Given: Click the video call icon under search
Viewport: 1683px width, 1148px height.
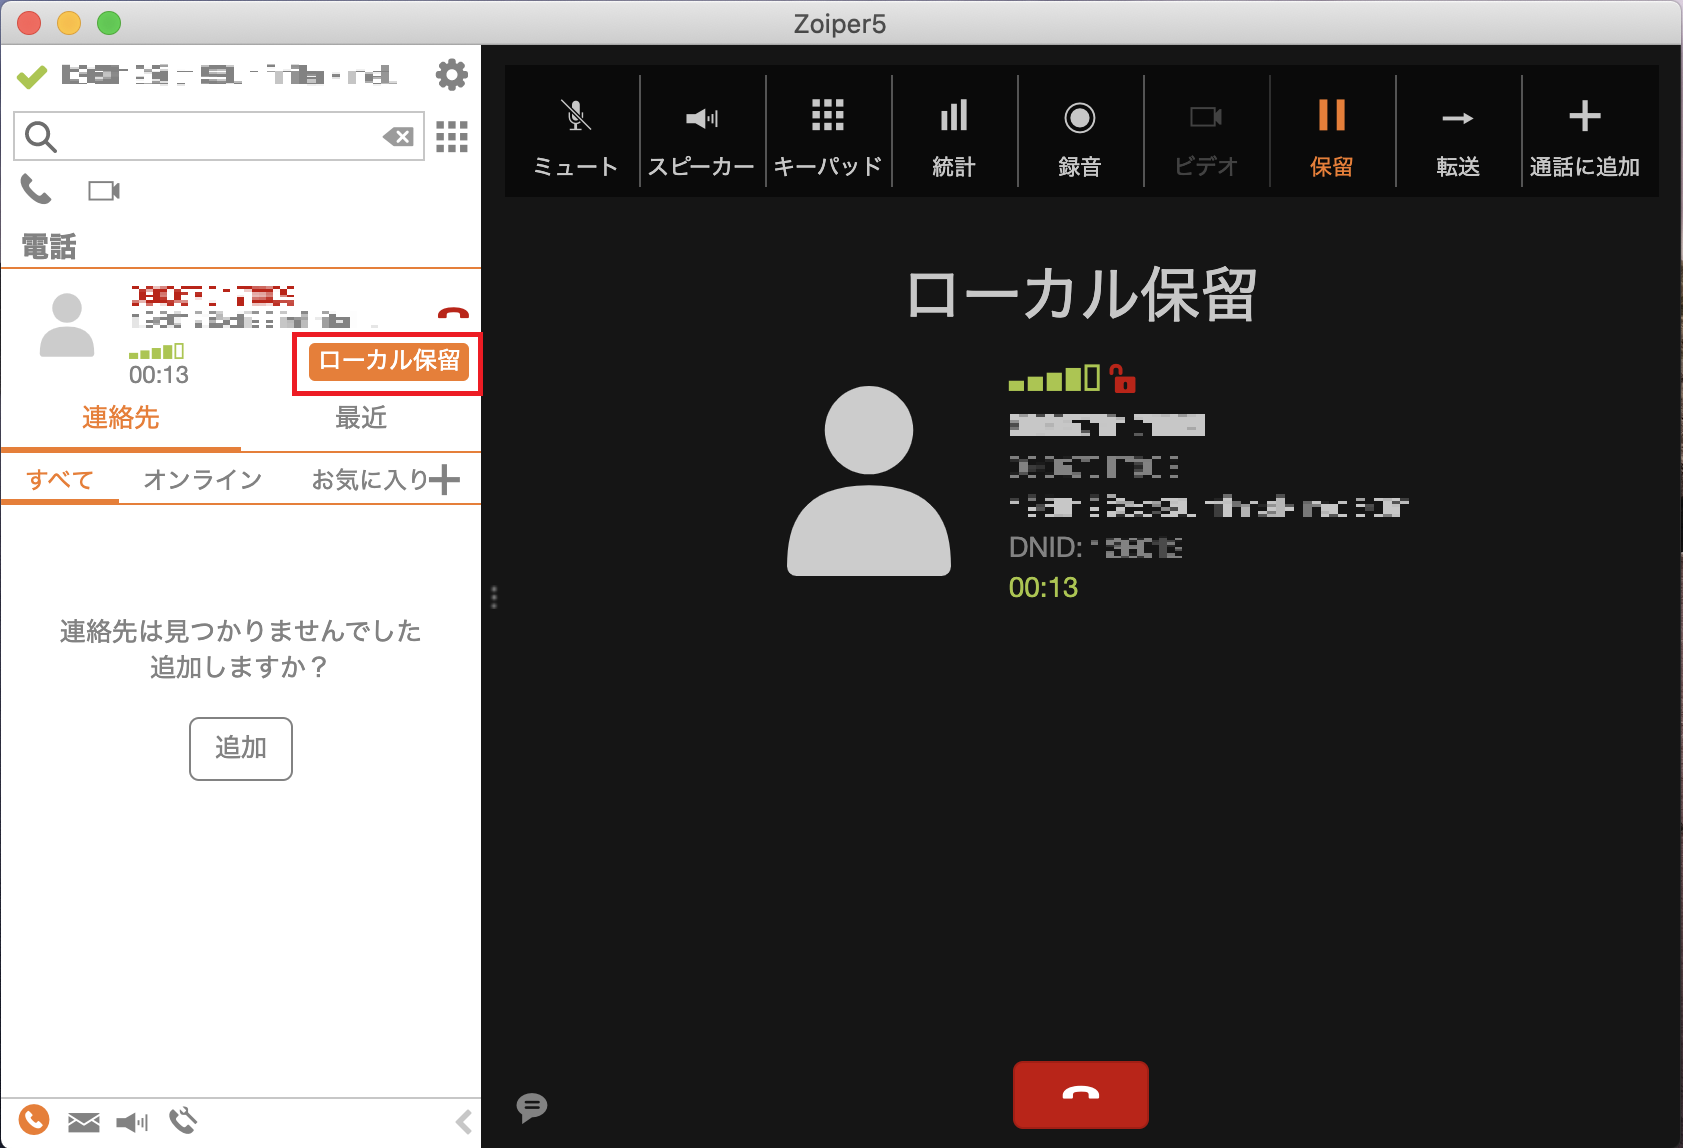Looking at the screenshot, I should [x=104, y=190].
